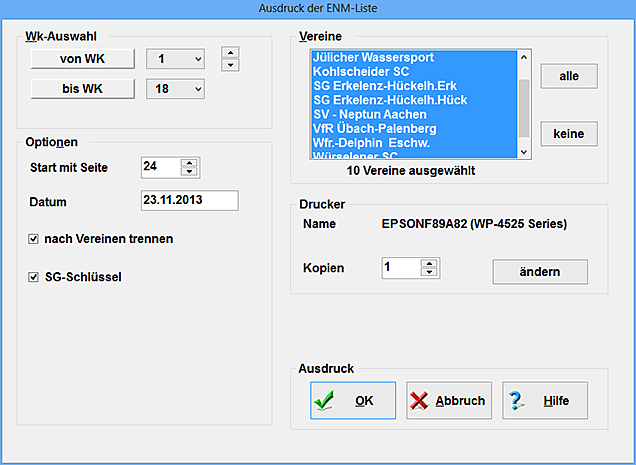Deselect all clubs with 'keine' button
This screenshot has width=636, height=465.
pos(568,133)
